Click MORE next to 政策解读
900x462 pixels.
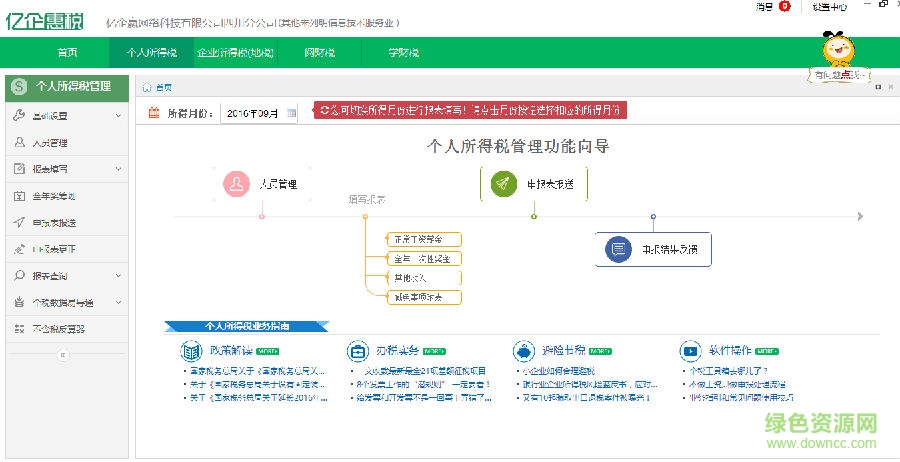(267, 351)
